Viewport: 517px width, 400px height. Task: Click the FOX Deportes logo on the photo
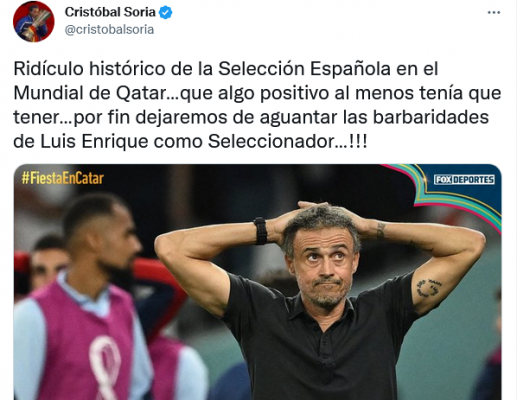tap(464, 180)
